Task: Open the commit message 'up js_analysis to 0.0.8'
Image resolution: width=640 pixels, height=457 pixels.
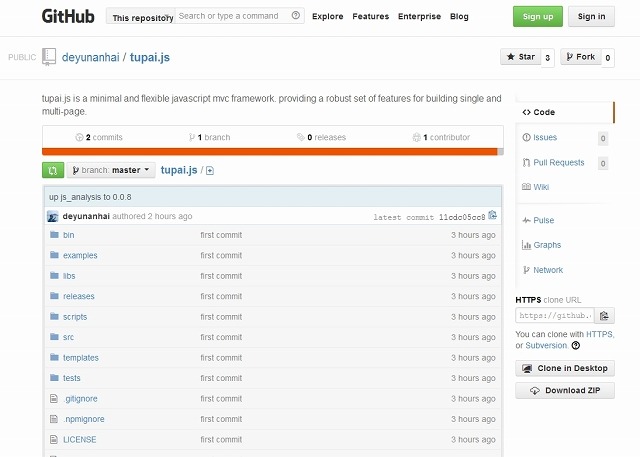Action: (x=90, y=197)
